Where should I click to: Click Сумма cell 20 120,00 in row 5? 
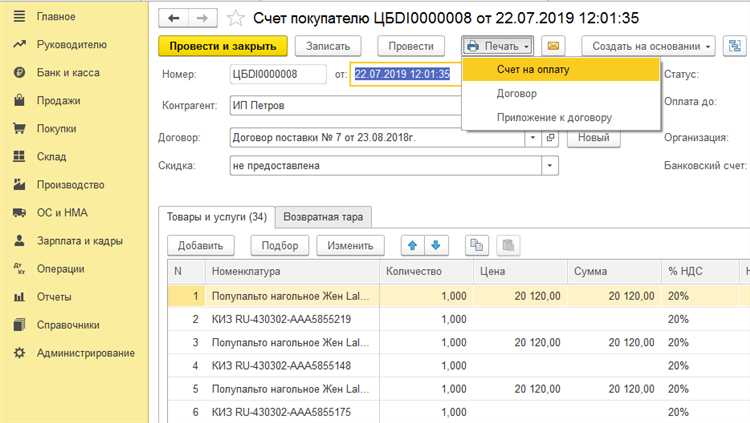[x=614, y=389]
